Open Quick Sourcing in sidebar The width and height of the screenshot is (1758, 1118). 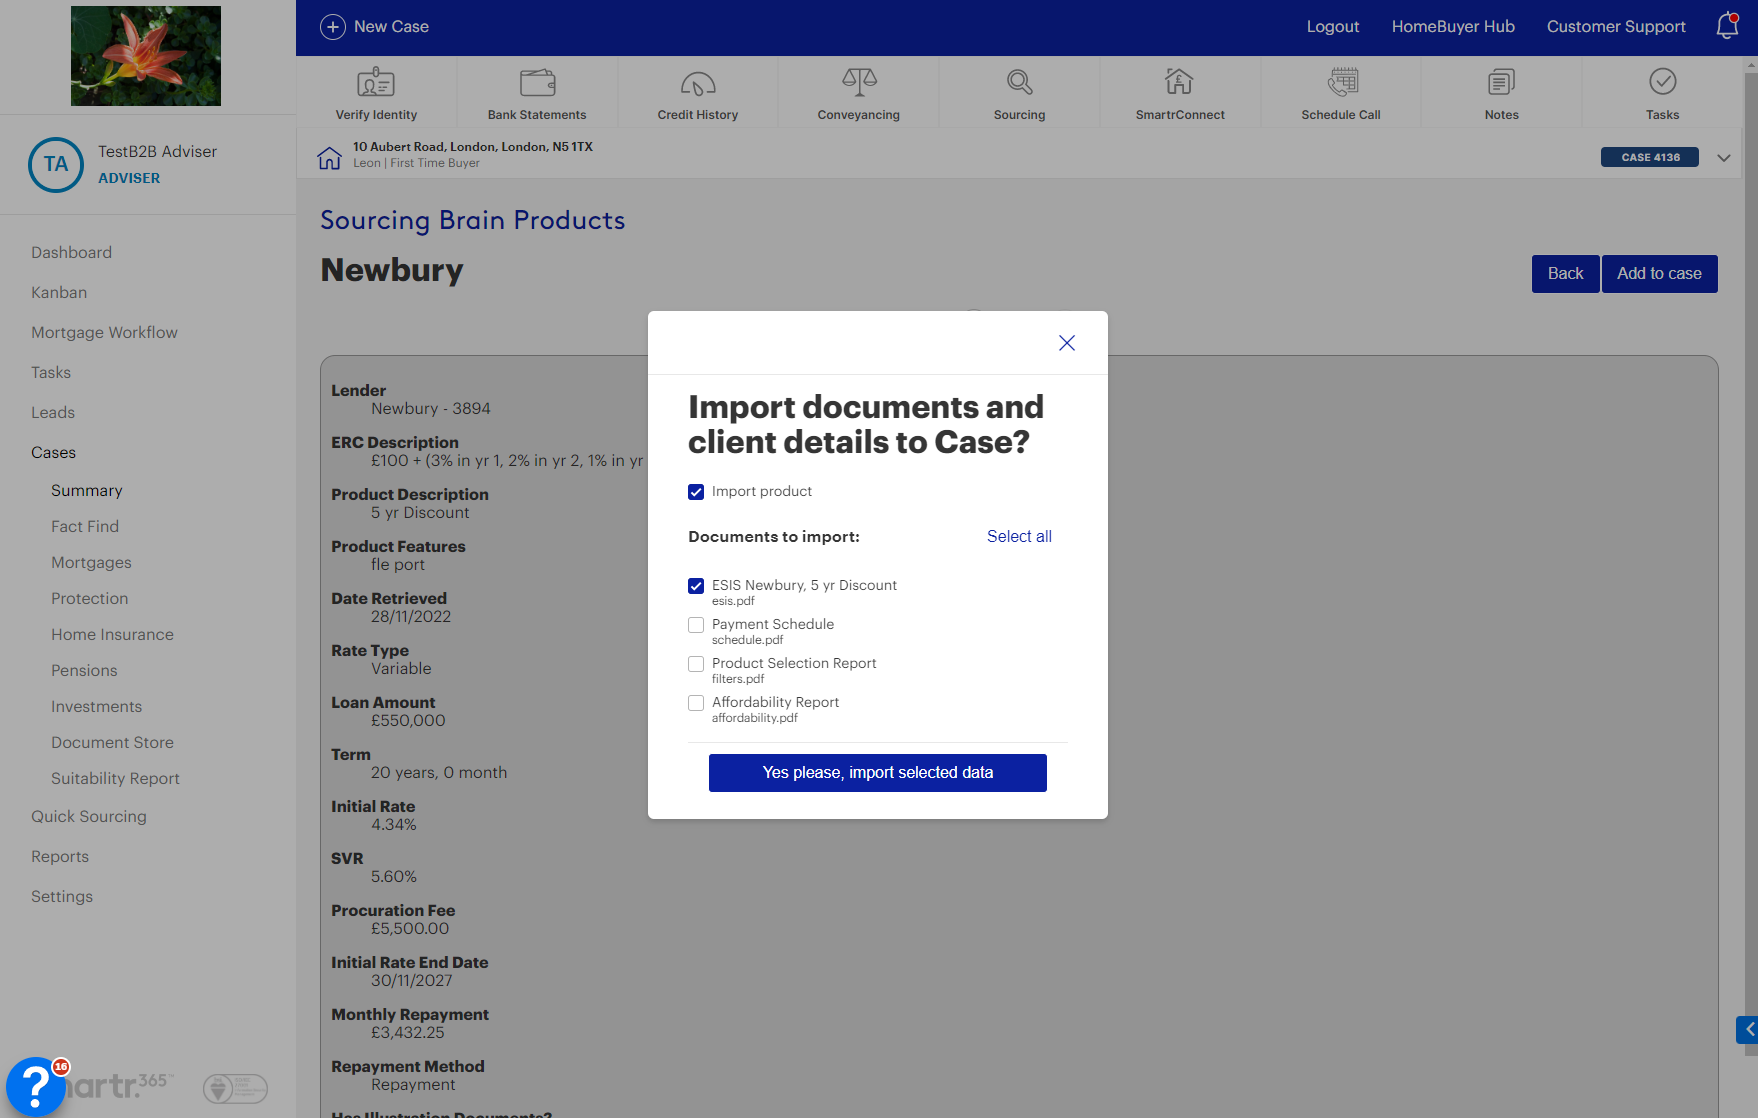tap(89, 816)
